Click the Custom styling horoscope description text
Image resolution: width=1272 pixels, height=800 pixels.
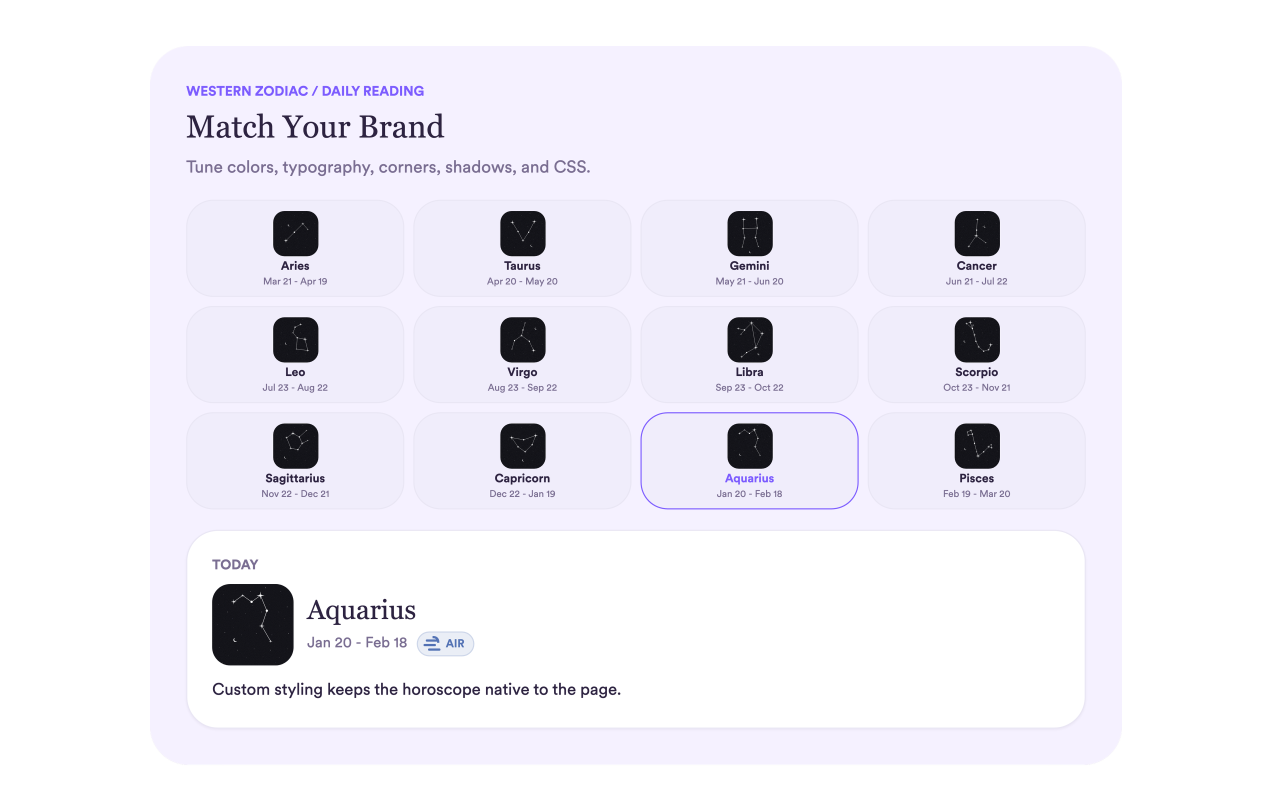coord(417,689)
